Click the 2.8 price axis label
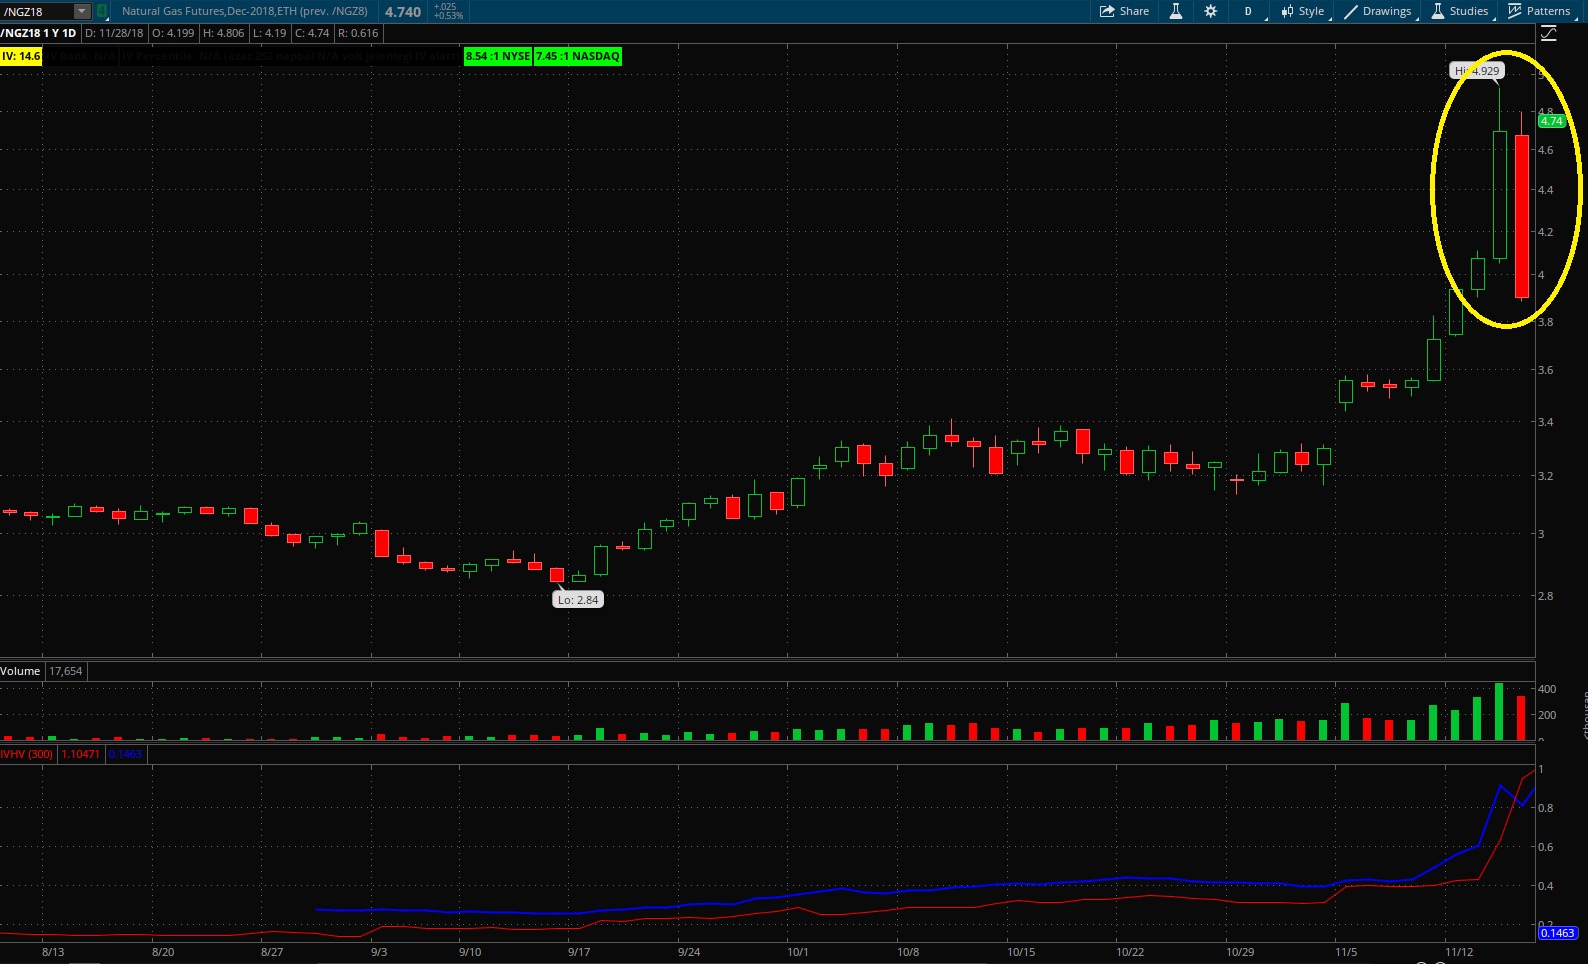Screen dimensions: 1588x964 point(1546,596)
